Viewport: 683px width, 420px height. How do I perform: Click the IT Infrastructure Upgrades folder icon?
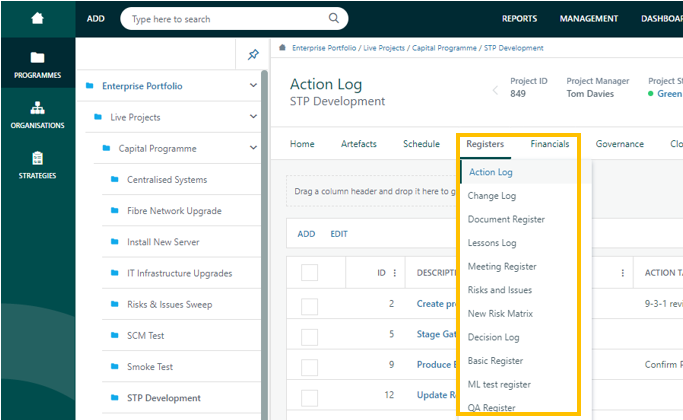pyautogui.click(x=115, y=273)
